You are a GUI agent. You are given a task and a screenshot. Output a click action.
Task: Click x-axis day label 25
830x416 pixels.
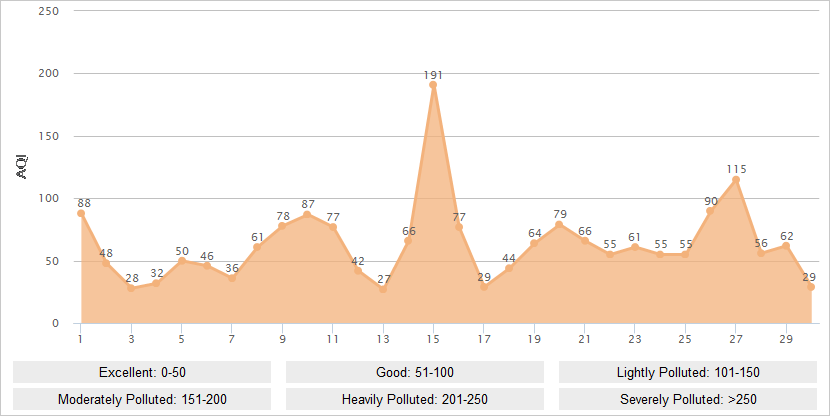coord(685,339)
